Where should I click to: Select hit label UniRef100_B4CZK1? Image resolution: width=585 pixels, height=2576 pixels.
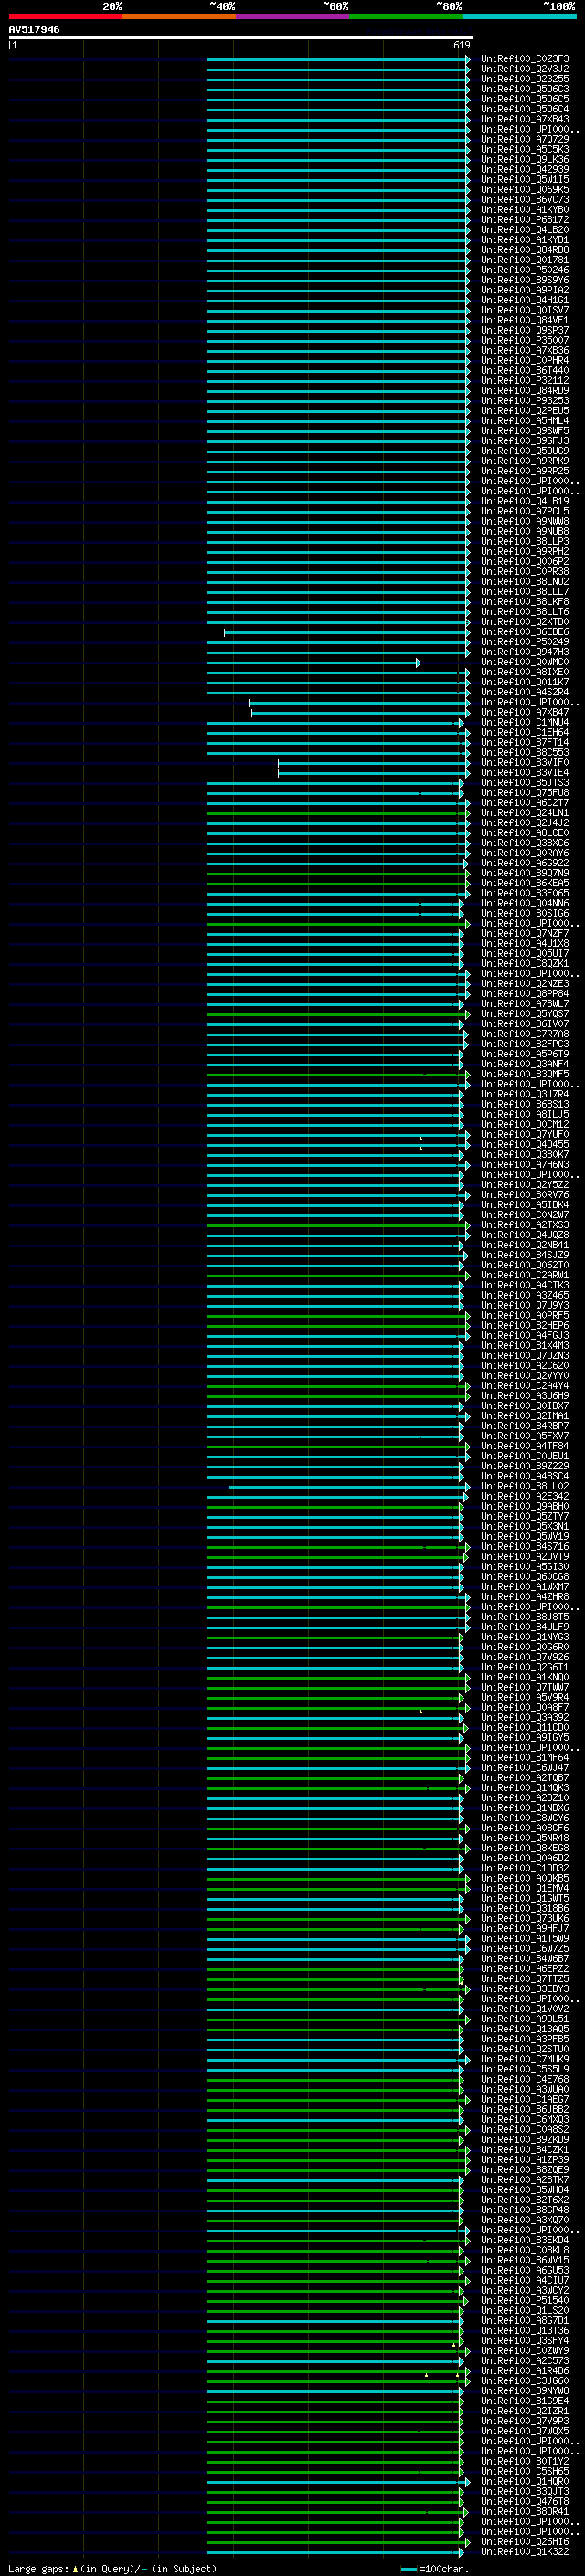coord(525,2149)
